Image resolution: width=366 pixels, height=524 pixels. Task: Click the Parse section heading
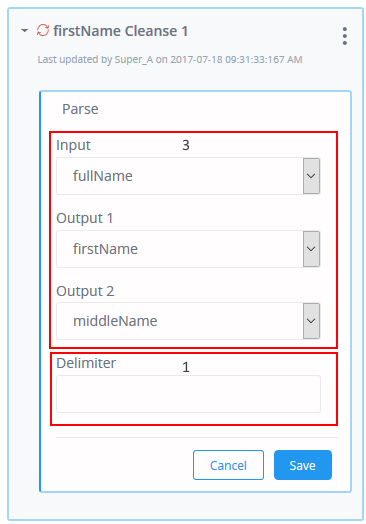coord(80,109)
